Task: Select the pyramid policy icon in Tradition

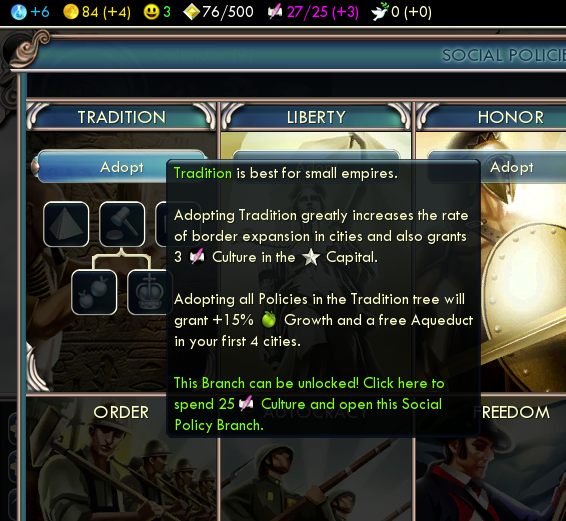Action: 66,224
